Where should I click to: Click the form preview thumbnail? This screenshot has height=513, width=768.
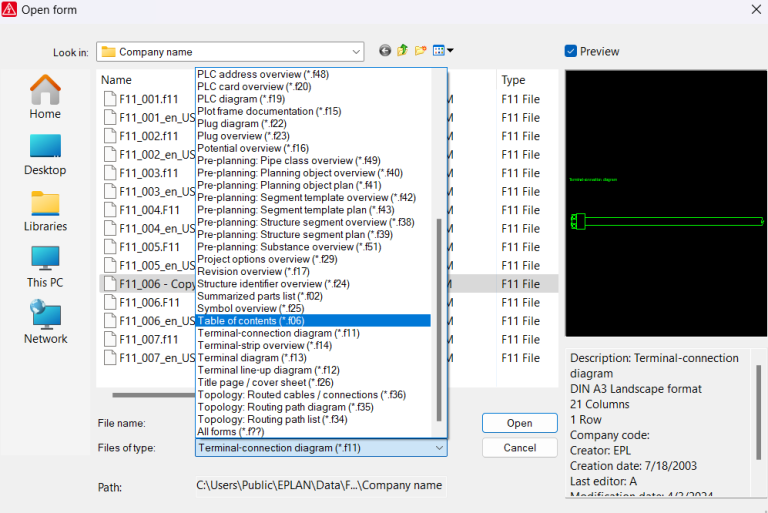[666, 203]
